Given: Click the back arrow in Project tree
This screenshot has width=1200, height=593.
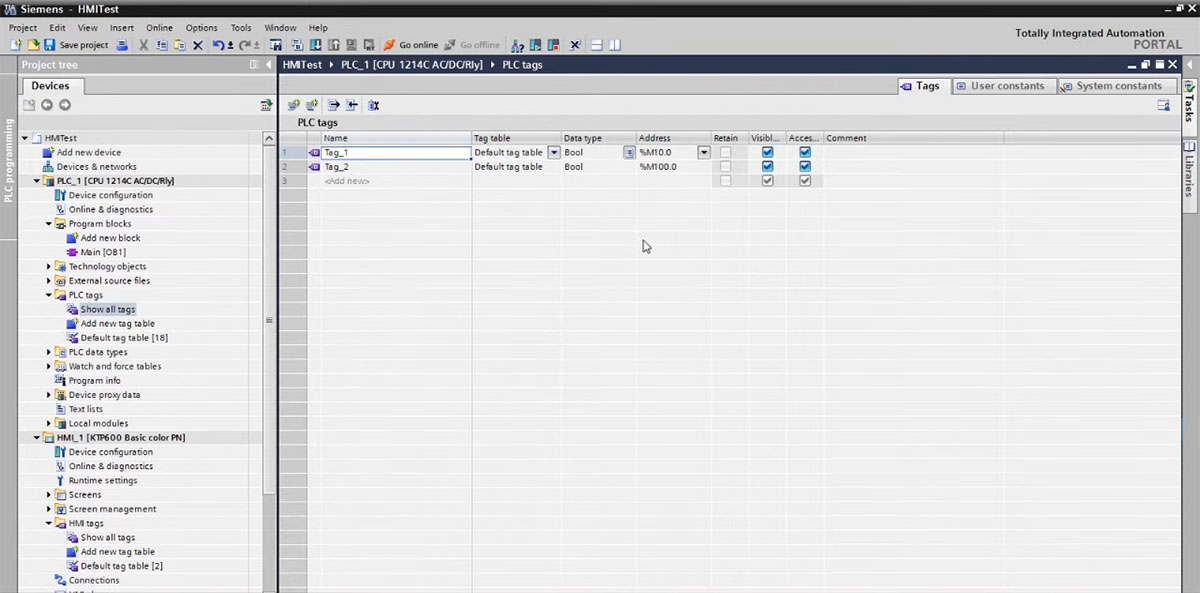Looking at the screenshot, I should pos(46,105).
